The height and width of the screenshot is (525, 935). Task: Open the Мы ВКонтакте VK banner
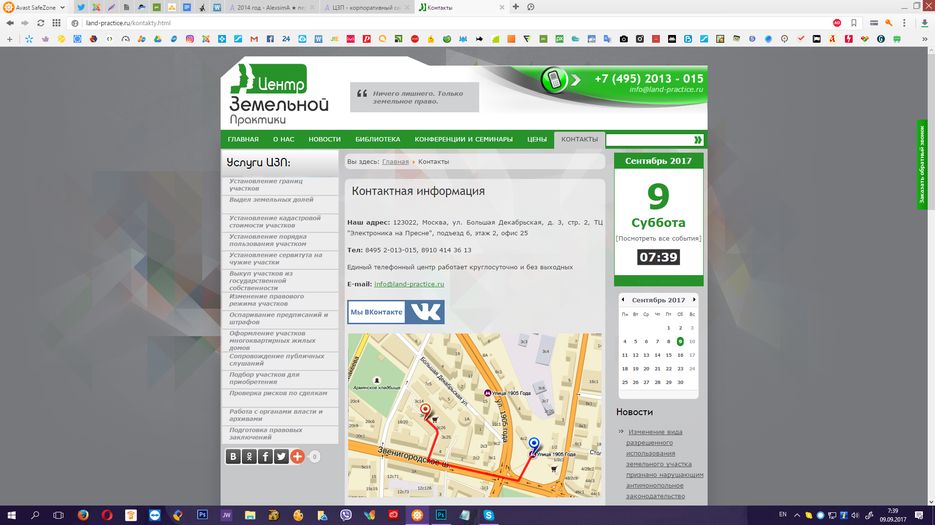[x=396, y=312]
